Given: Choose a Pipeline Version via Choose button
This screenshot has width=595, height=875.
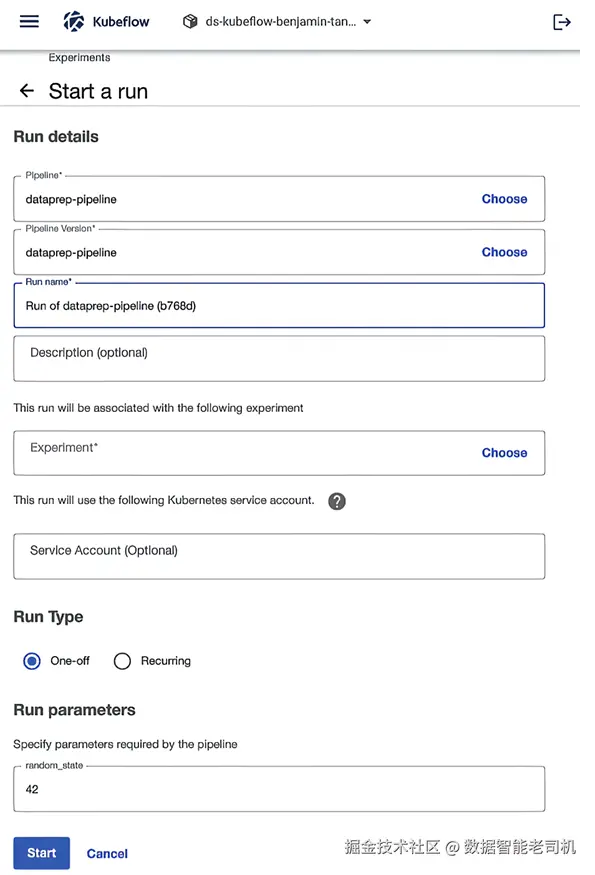Looking at the screenshot, I should point(504,252).
